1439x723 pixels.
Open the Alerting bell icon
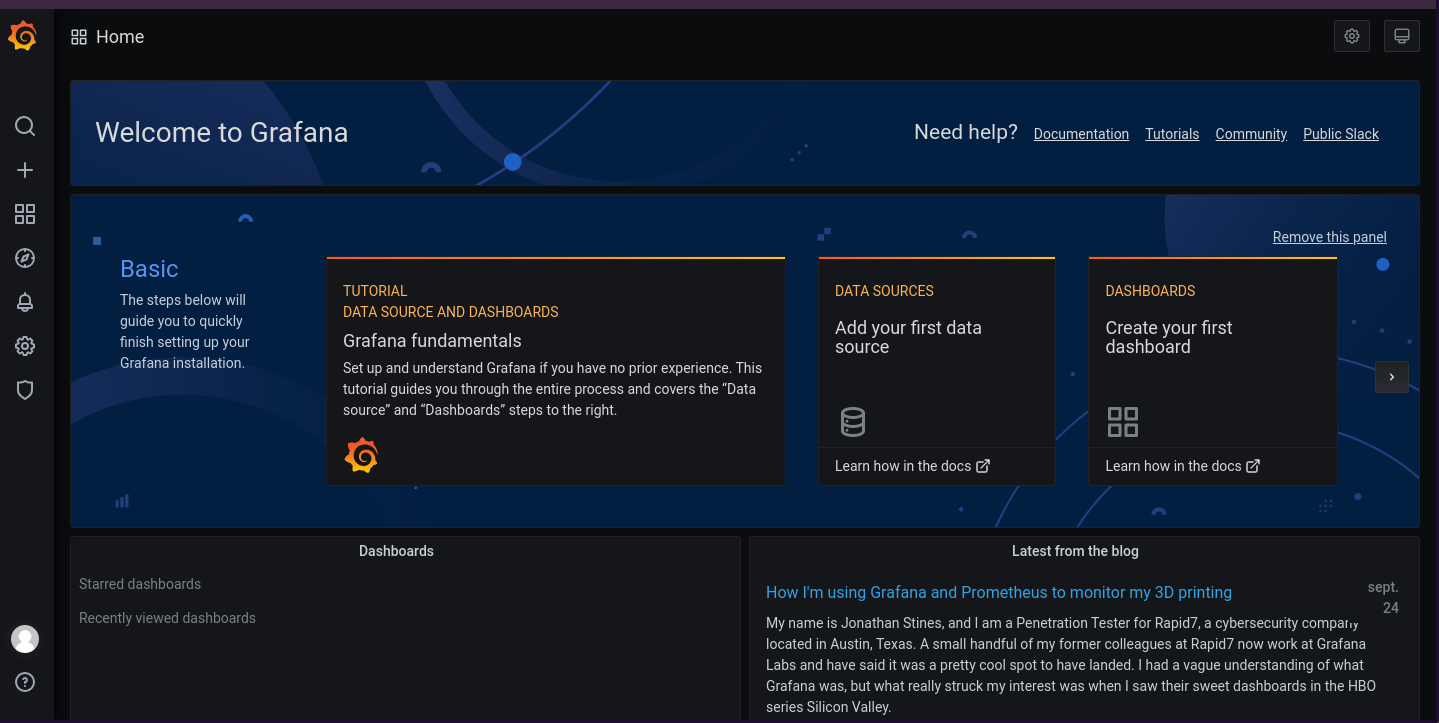click(25, 302)
